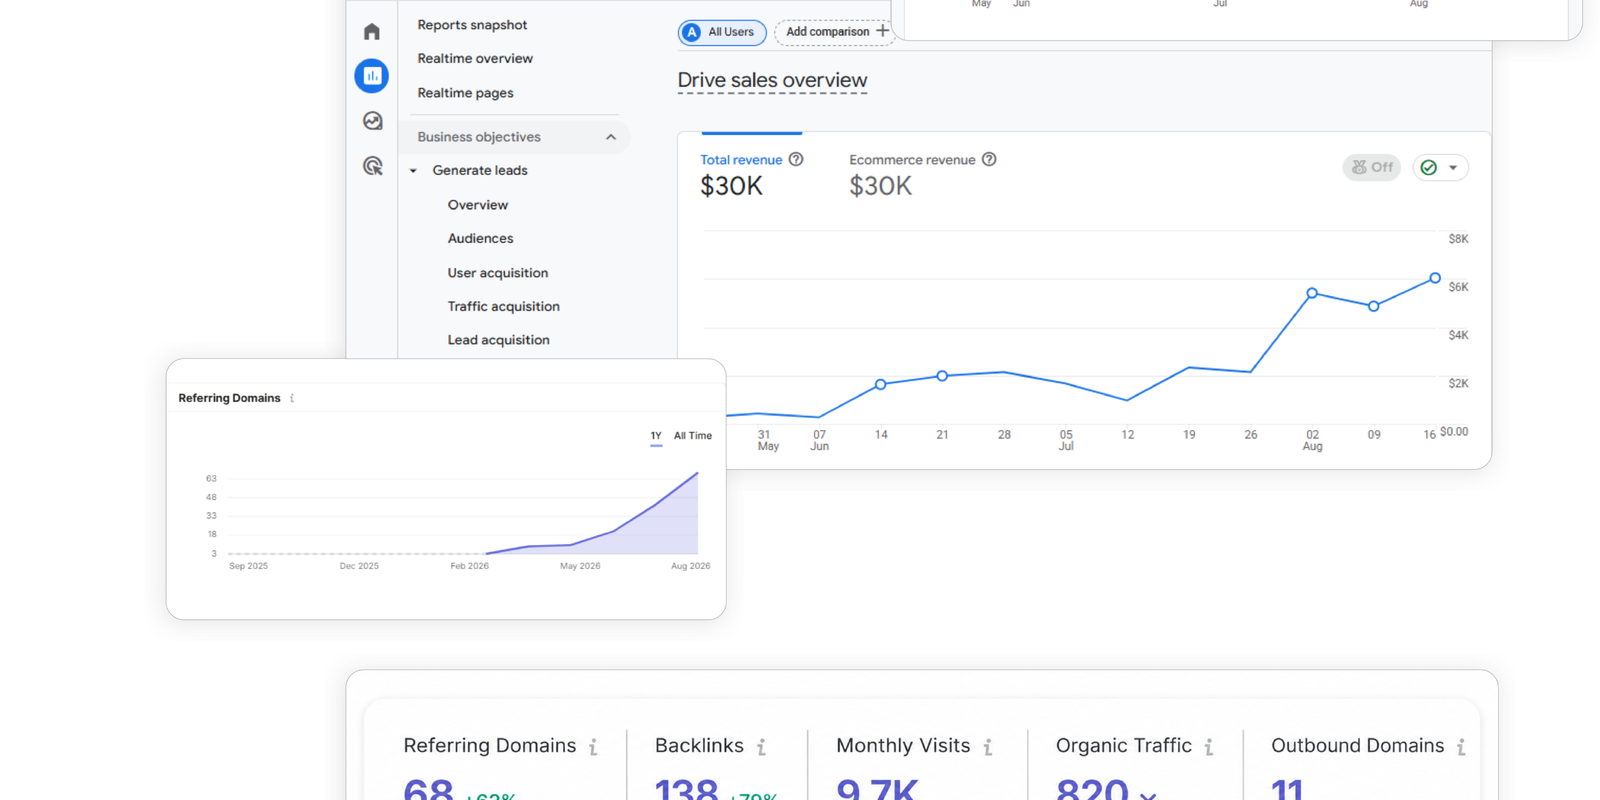Screen dimensions: 1600x800
Task: Select the Ecommerce revenue metric tab
Action: tap(923, 174)
